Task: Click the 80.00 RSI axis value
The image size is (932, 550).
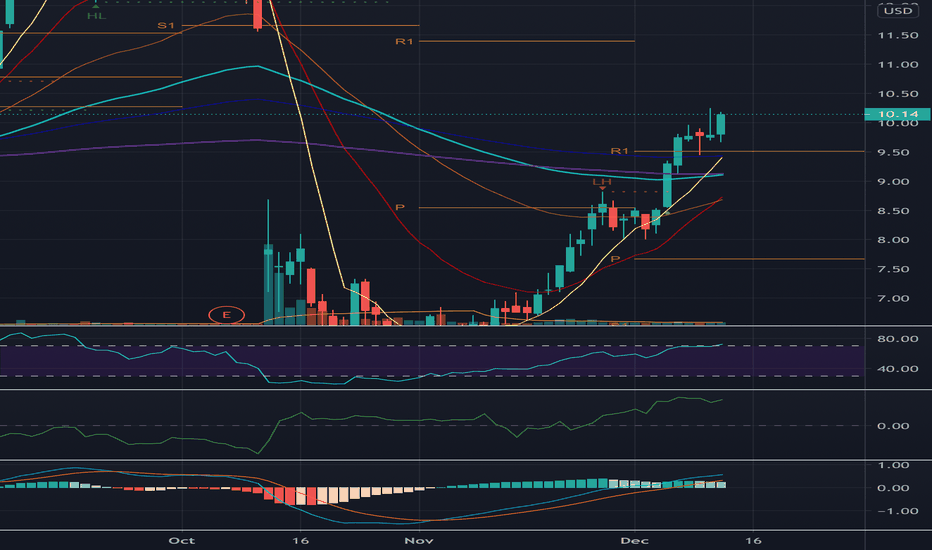Action: tap(898, 339)
